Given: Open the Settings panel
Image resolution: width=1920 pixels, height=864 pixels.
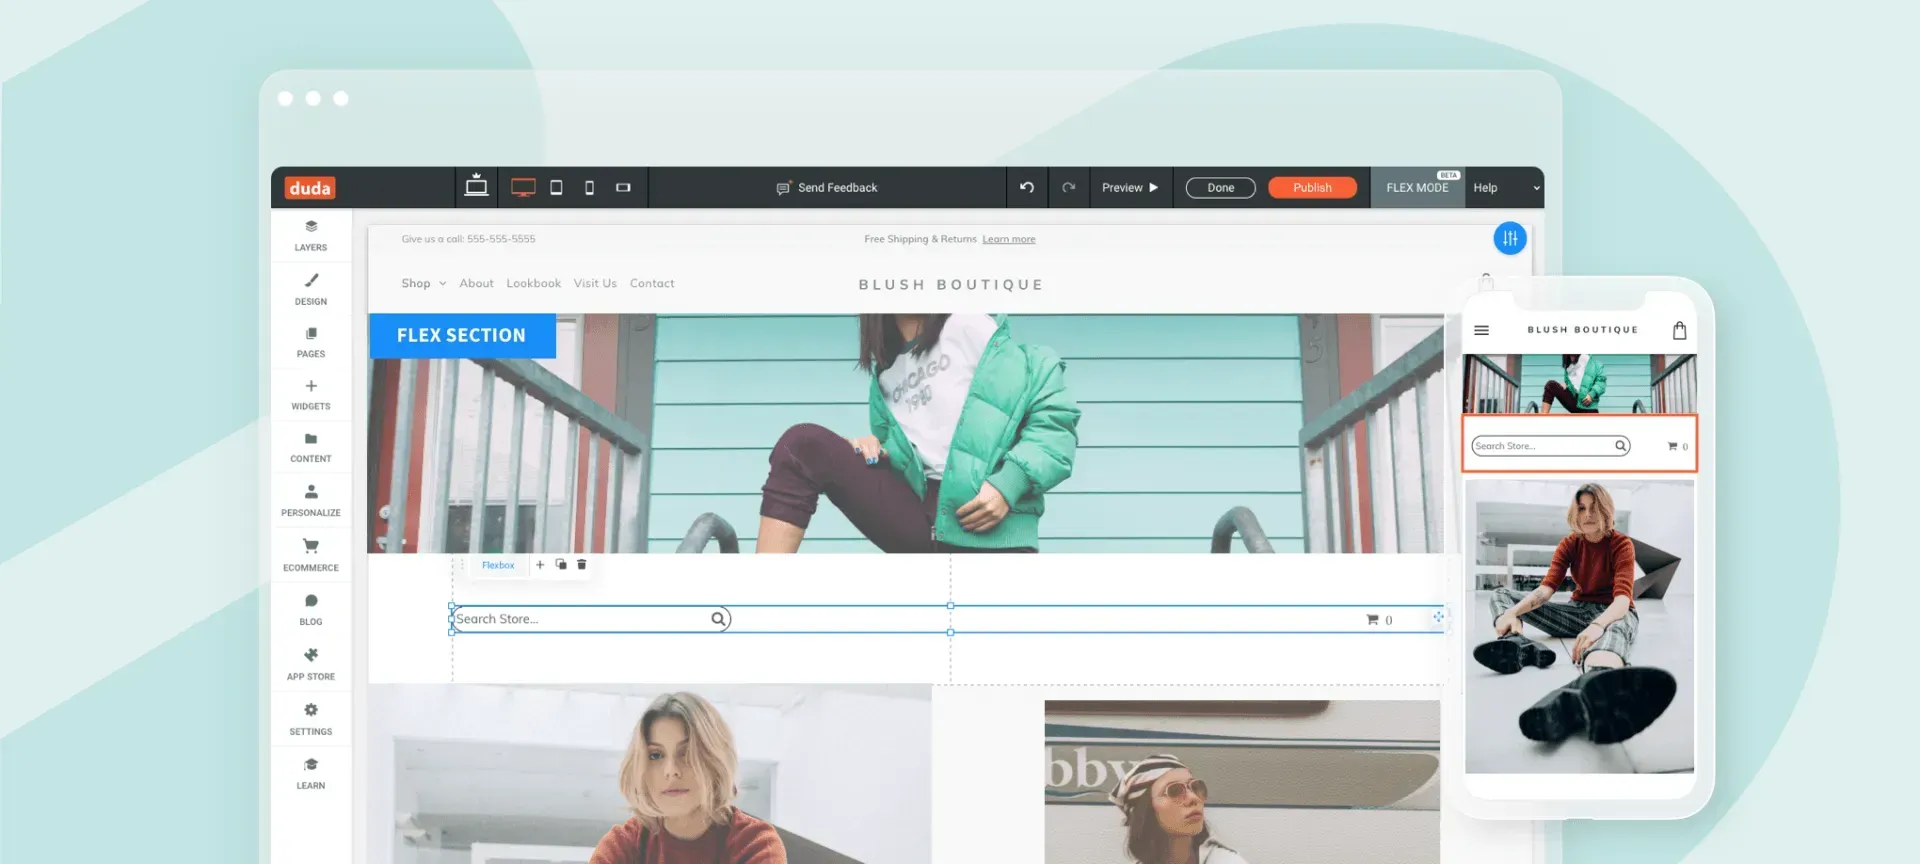Looking at the screenshot, I should (x=311, y=719).
